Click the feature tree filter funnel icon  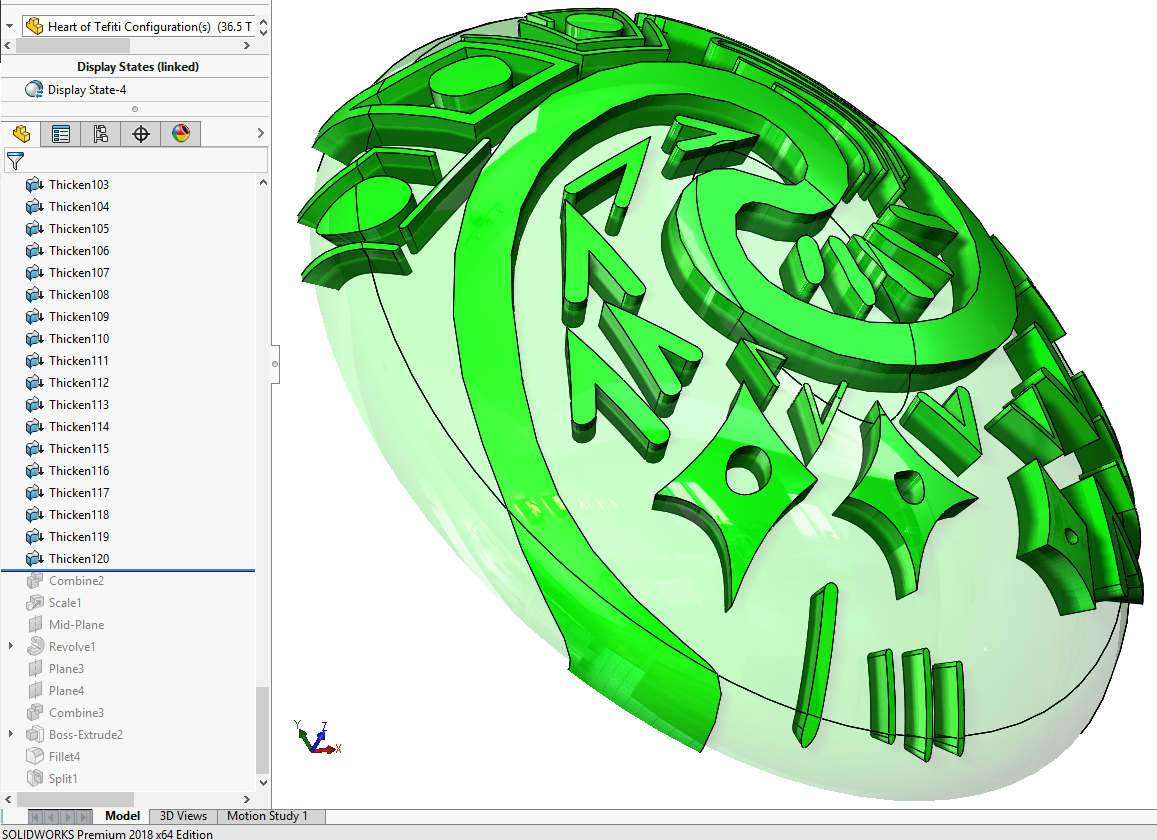pyautogui.click(x=15, y=161)
